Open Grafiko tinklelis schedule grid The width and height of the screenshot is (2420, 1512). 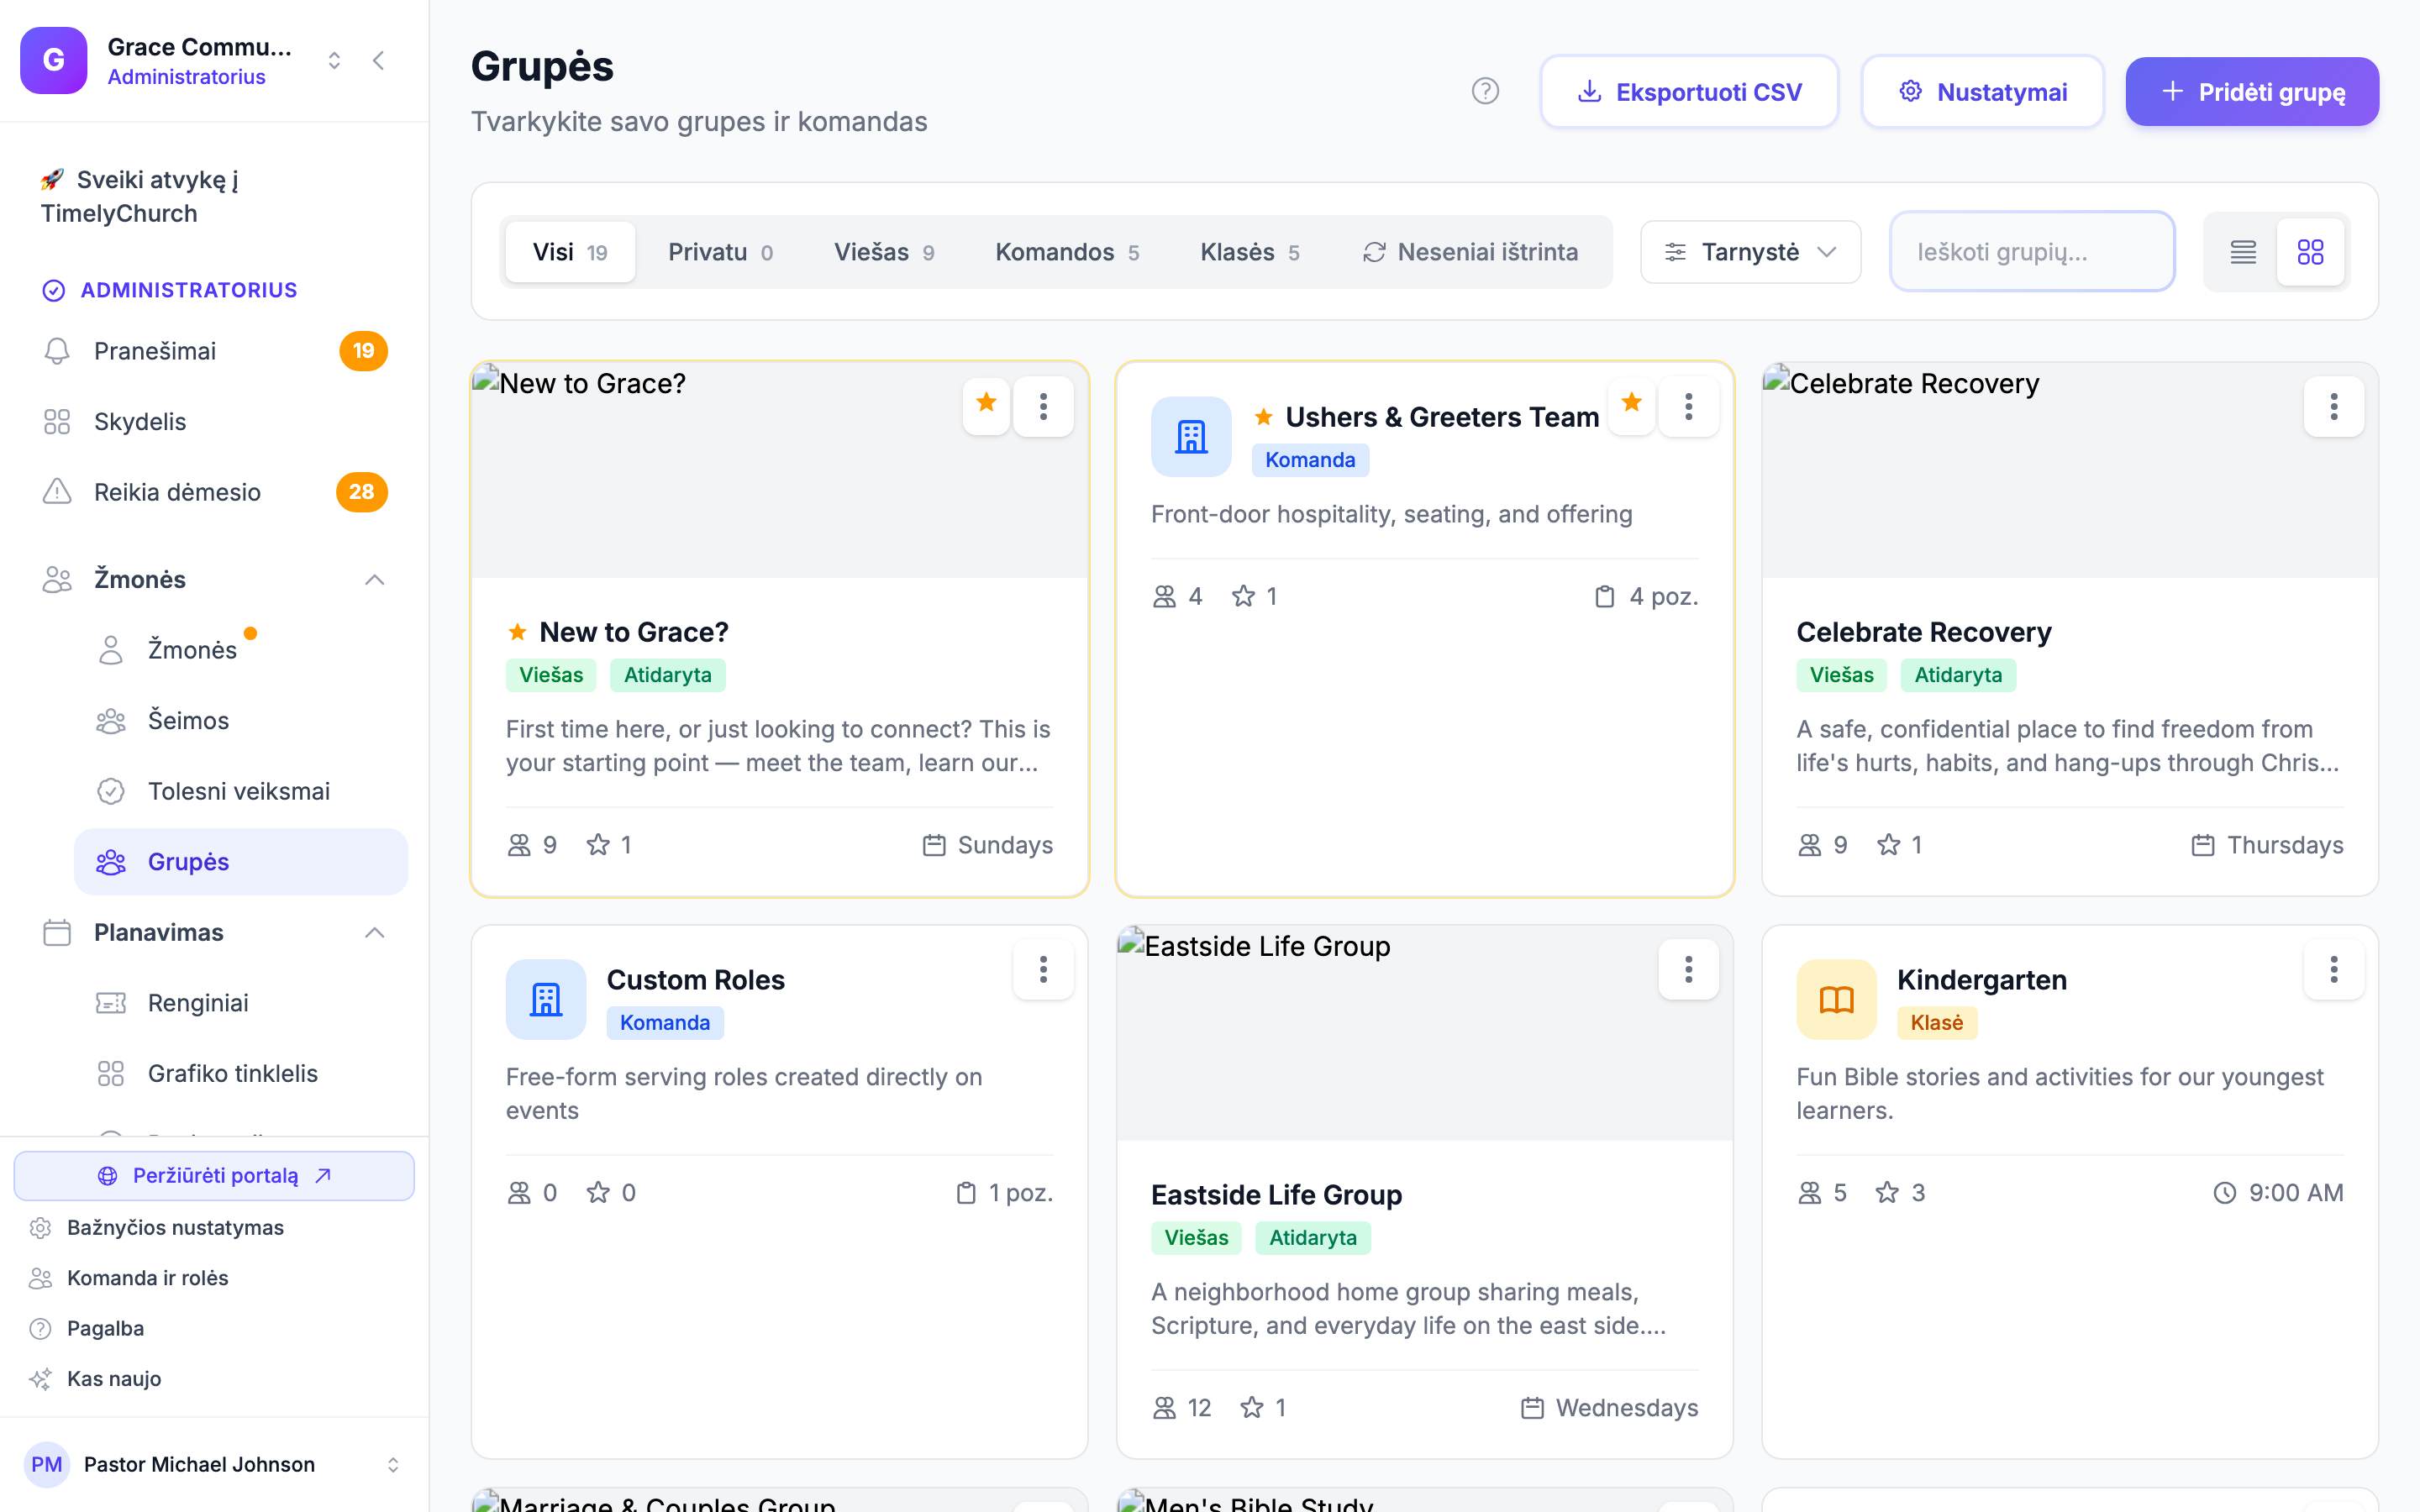pyautogui.click(x=240, y=1074)
